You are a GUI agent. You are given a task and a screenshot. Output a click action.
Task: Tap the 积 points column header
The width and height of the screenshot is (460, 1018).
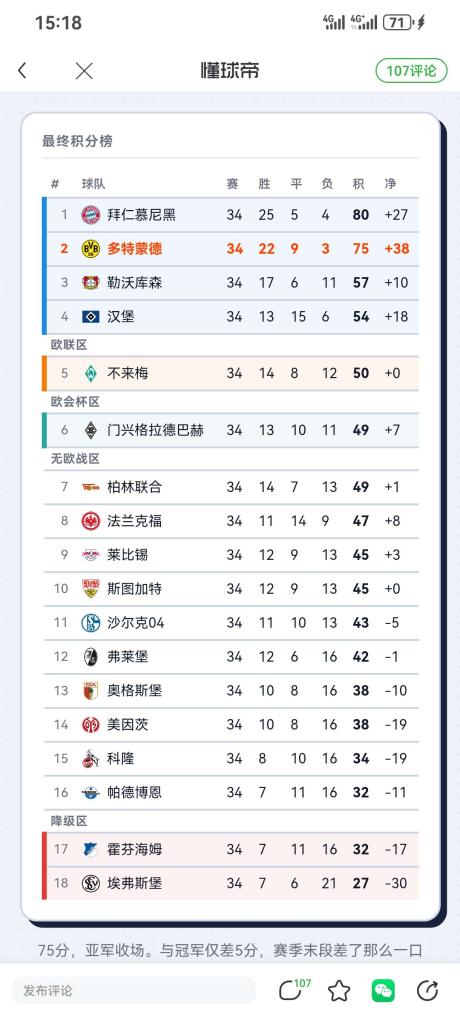point(358,184)
